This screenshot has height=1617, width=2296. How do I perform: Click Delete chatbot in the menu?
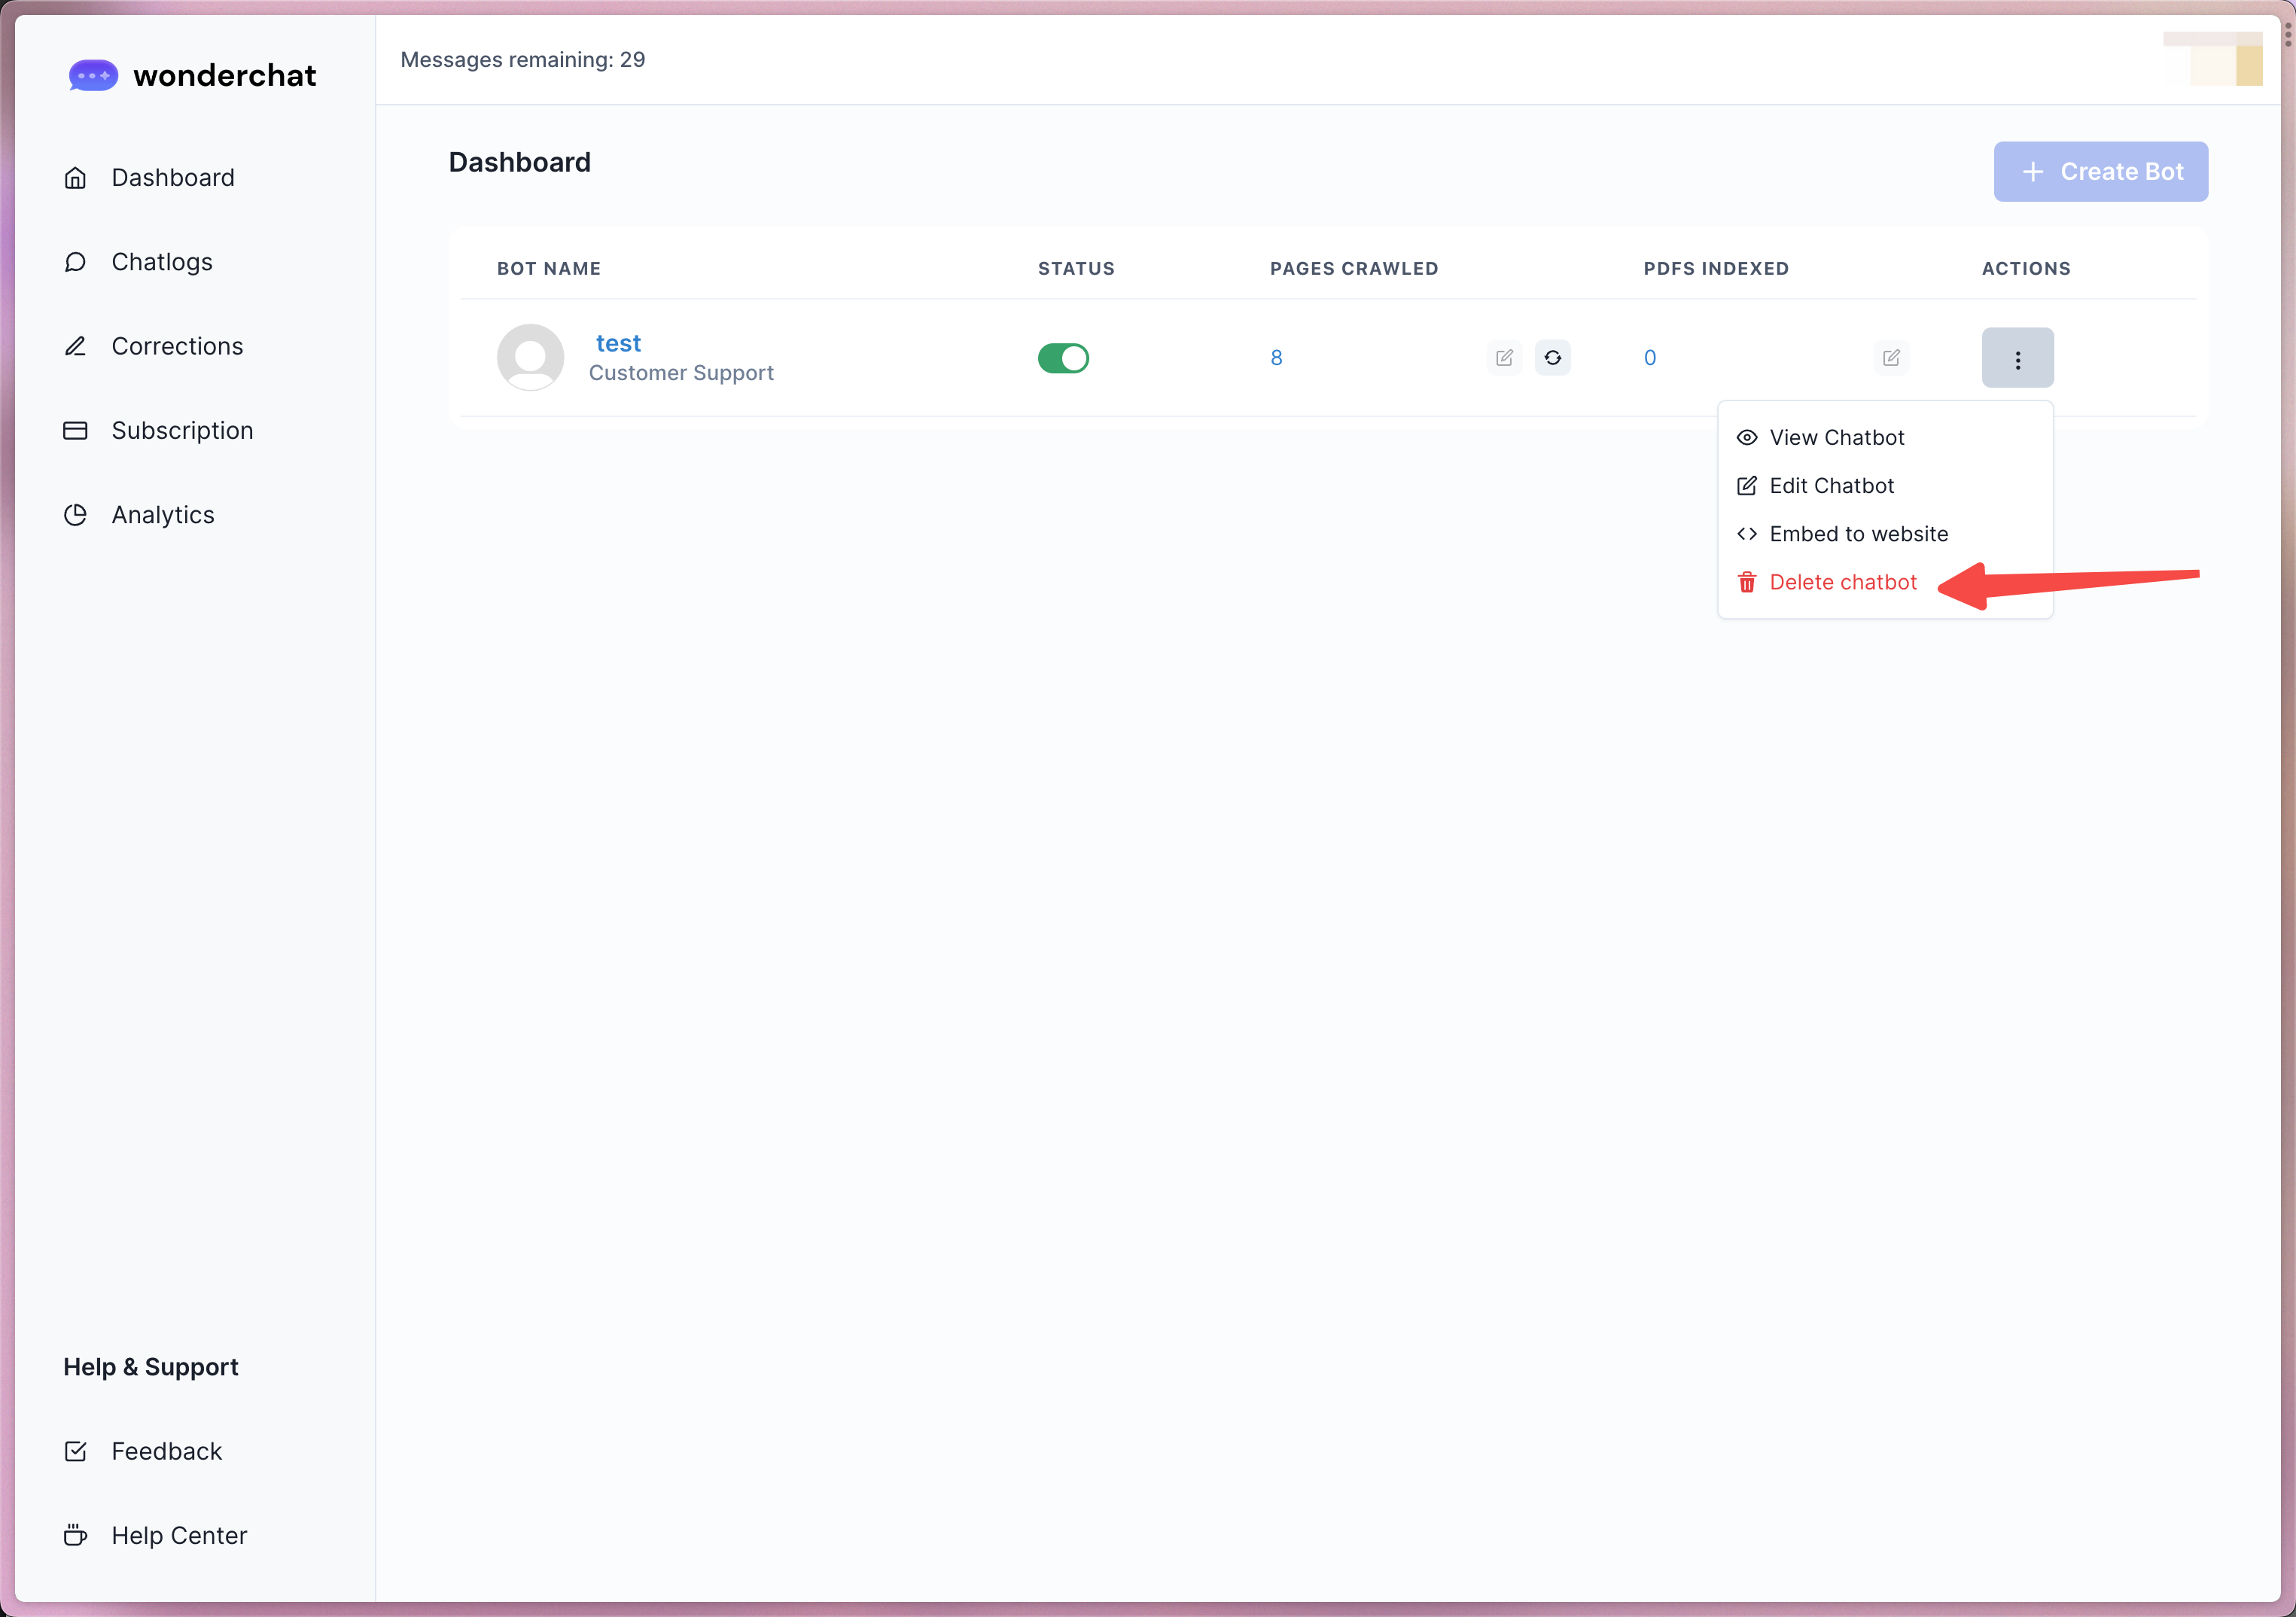pyautogui.click(x=1842, y=582)
